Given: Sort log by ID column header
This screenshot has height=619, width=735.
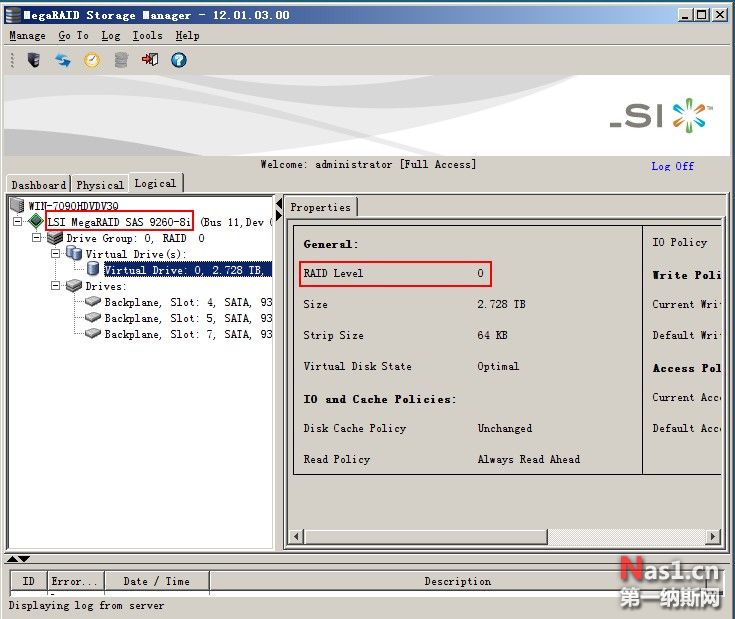Looking at the screenshot, I should click(x=29, y=581).
